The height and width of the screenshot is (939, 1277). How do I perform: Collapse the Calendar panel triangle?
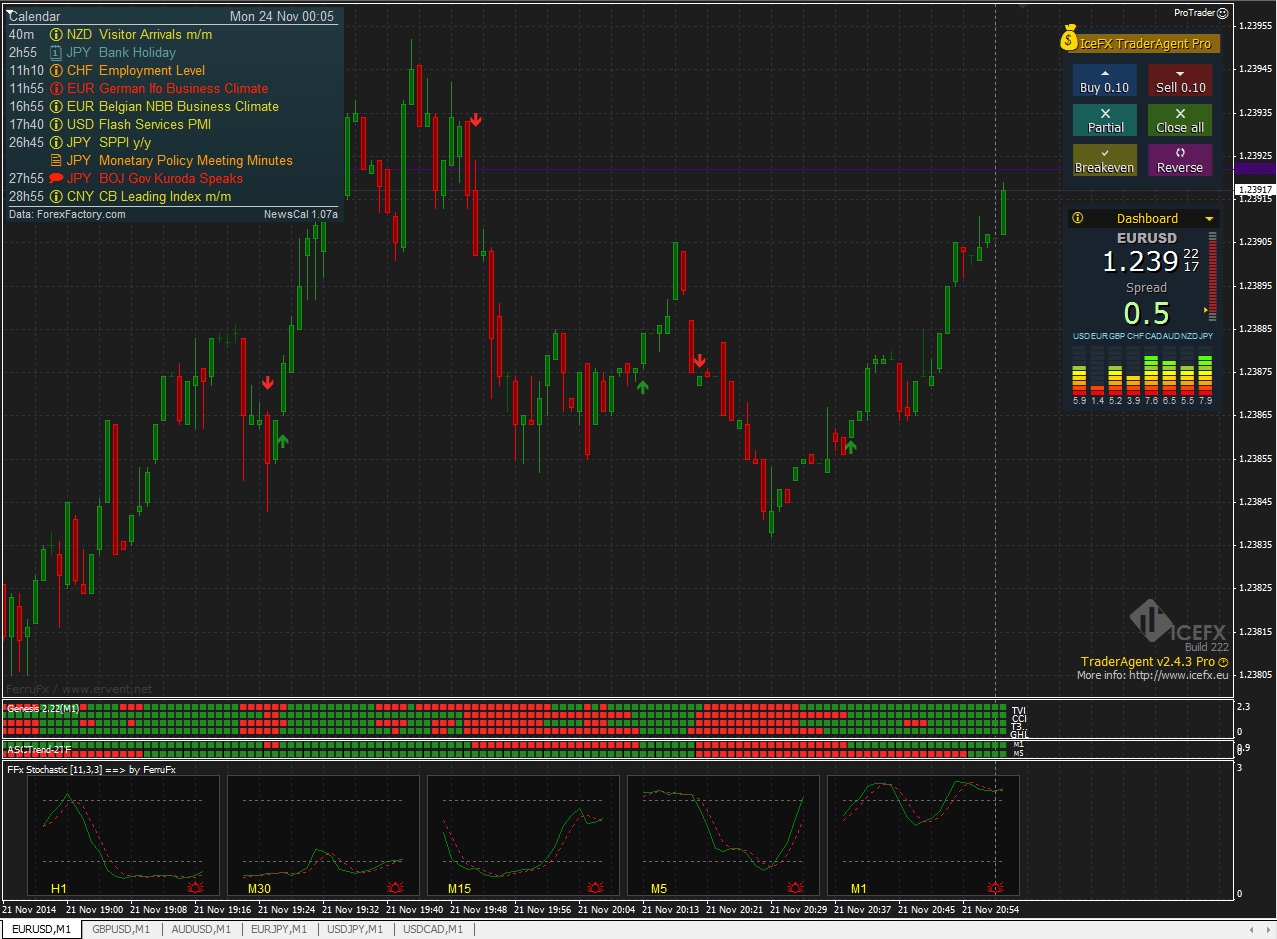(x=10, y=14)
